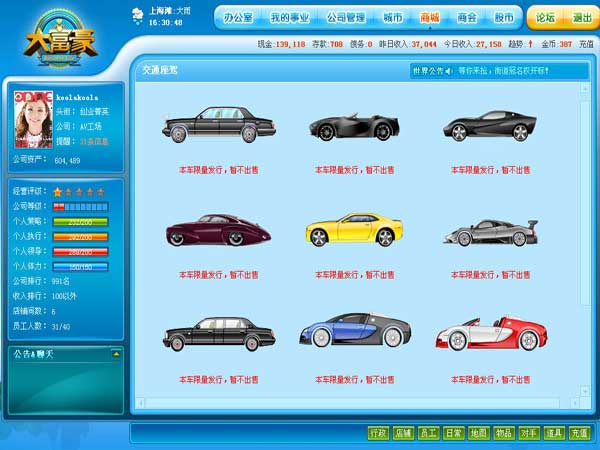Image resolution: width=600 pixels, height=450 pixels.
Task: Click the horizontal scrollbar right arrow
Action: click(x=574, y=403)
